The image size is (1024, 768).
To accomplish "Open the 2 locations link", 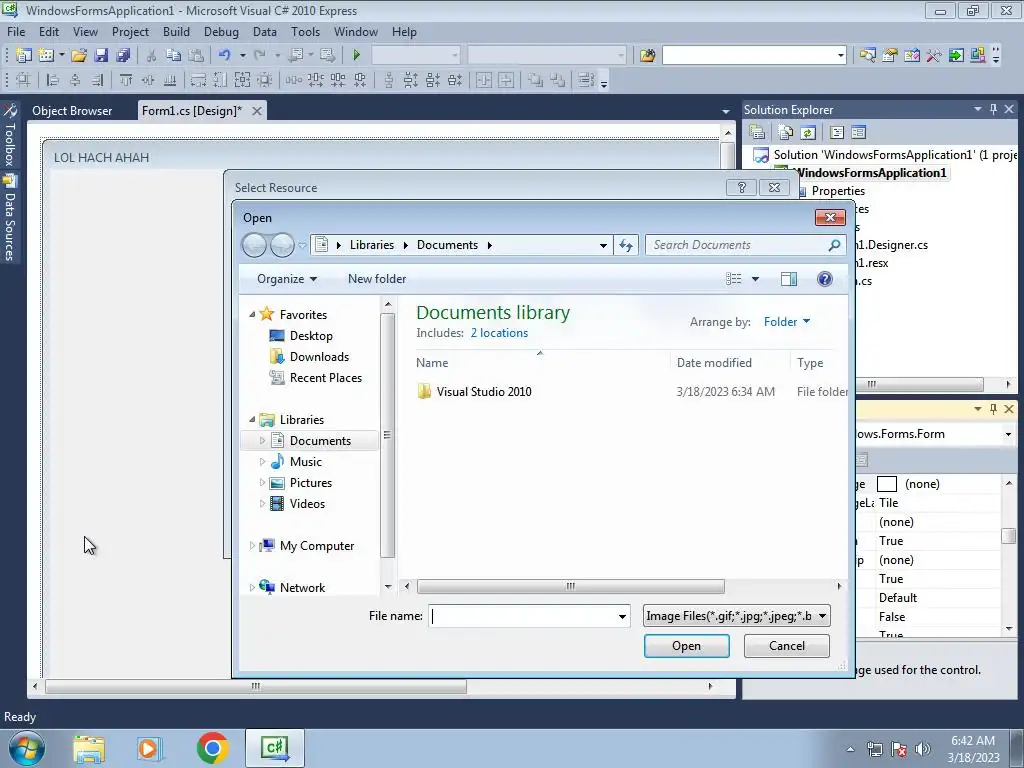I will click(x=499, y=333).
